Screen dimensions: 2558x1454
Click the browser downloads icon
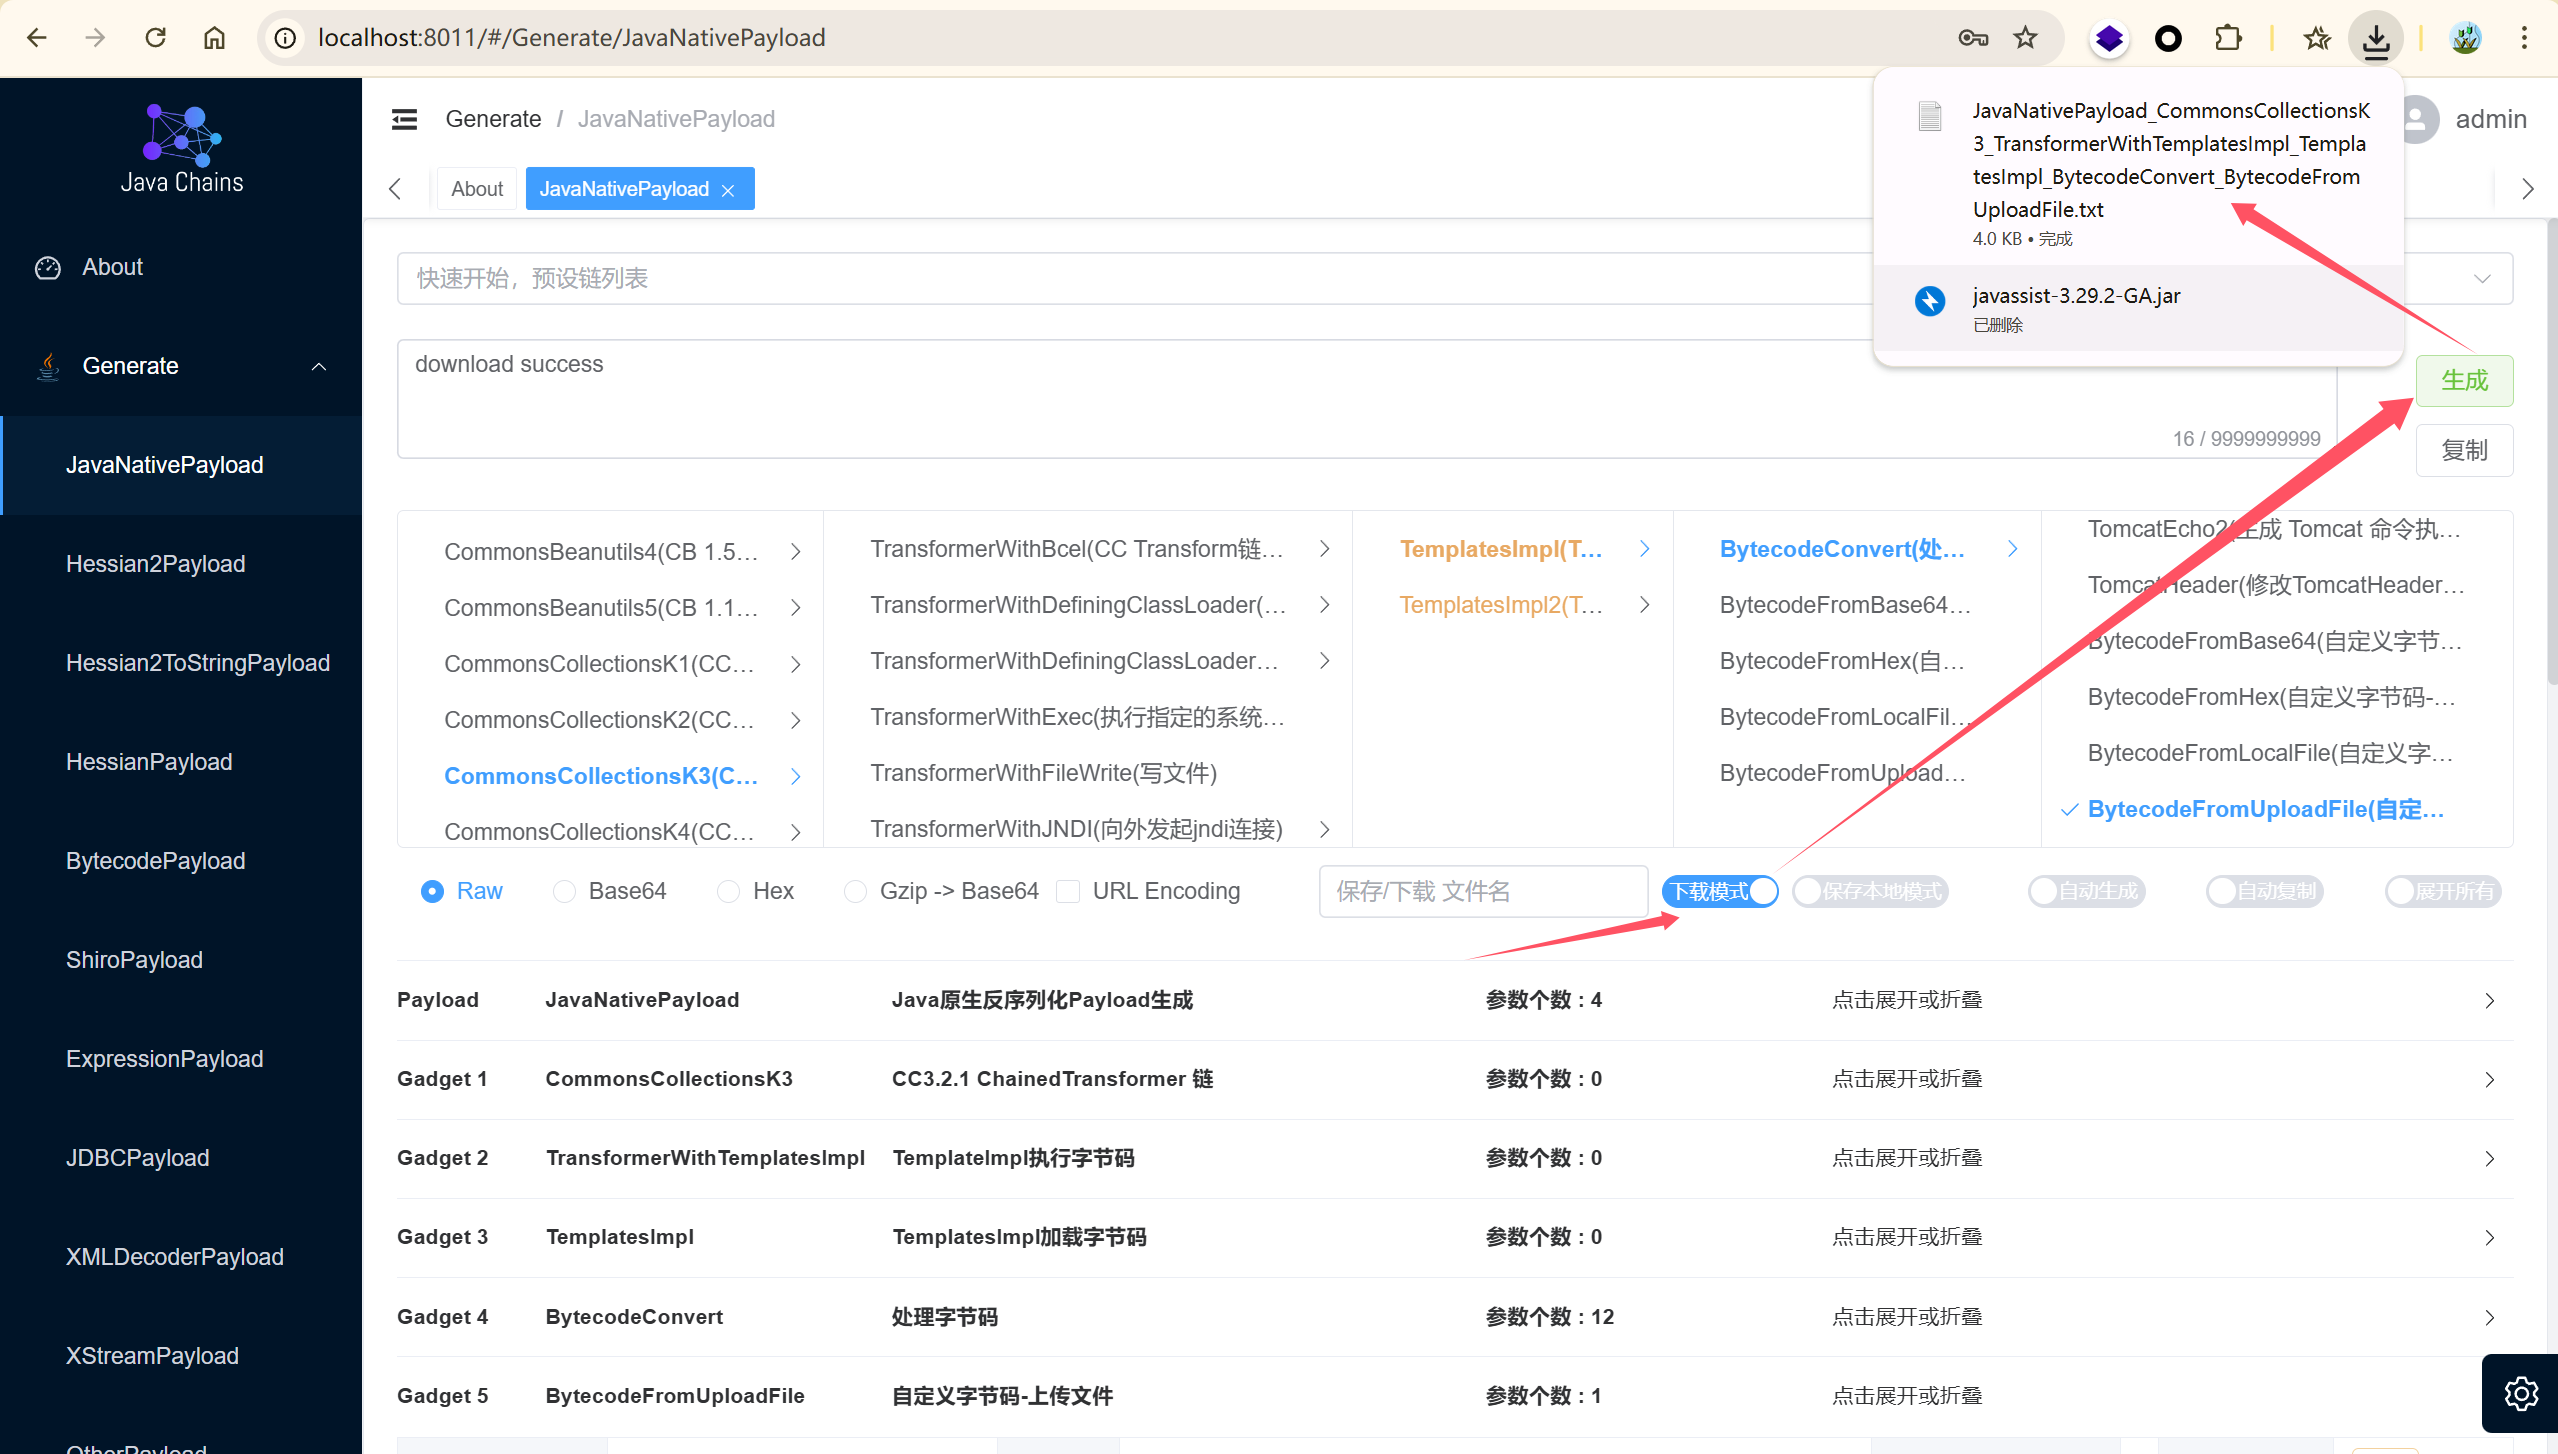coord(2375,38)
